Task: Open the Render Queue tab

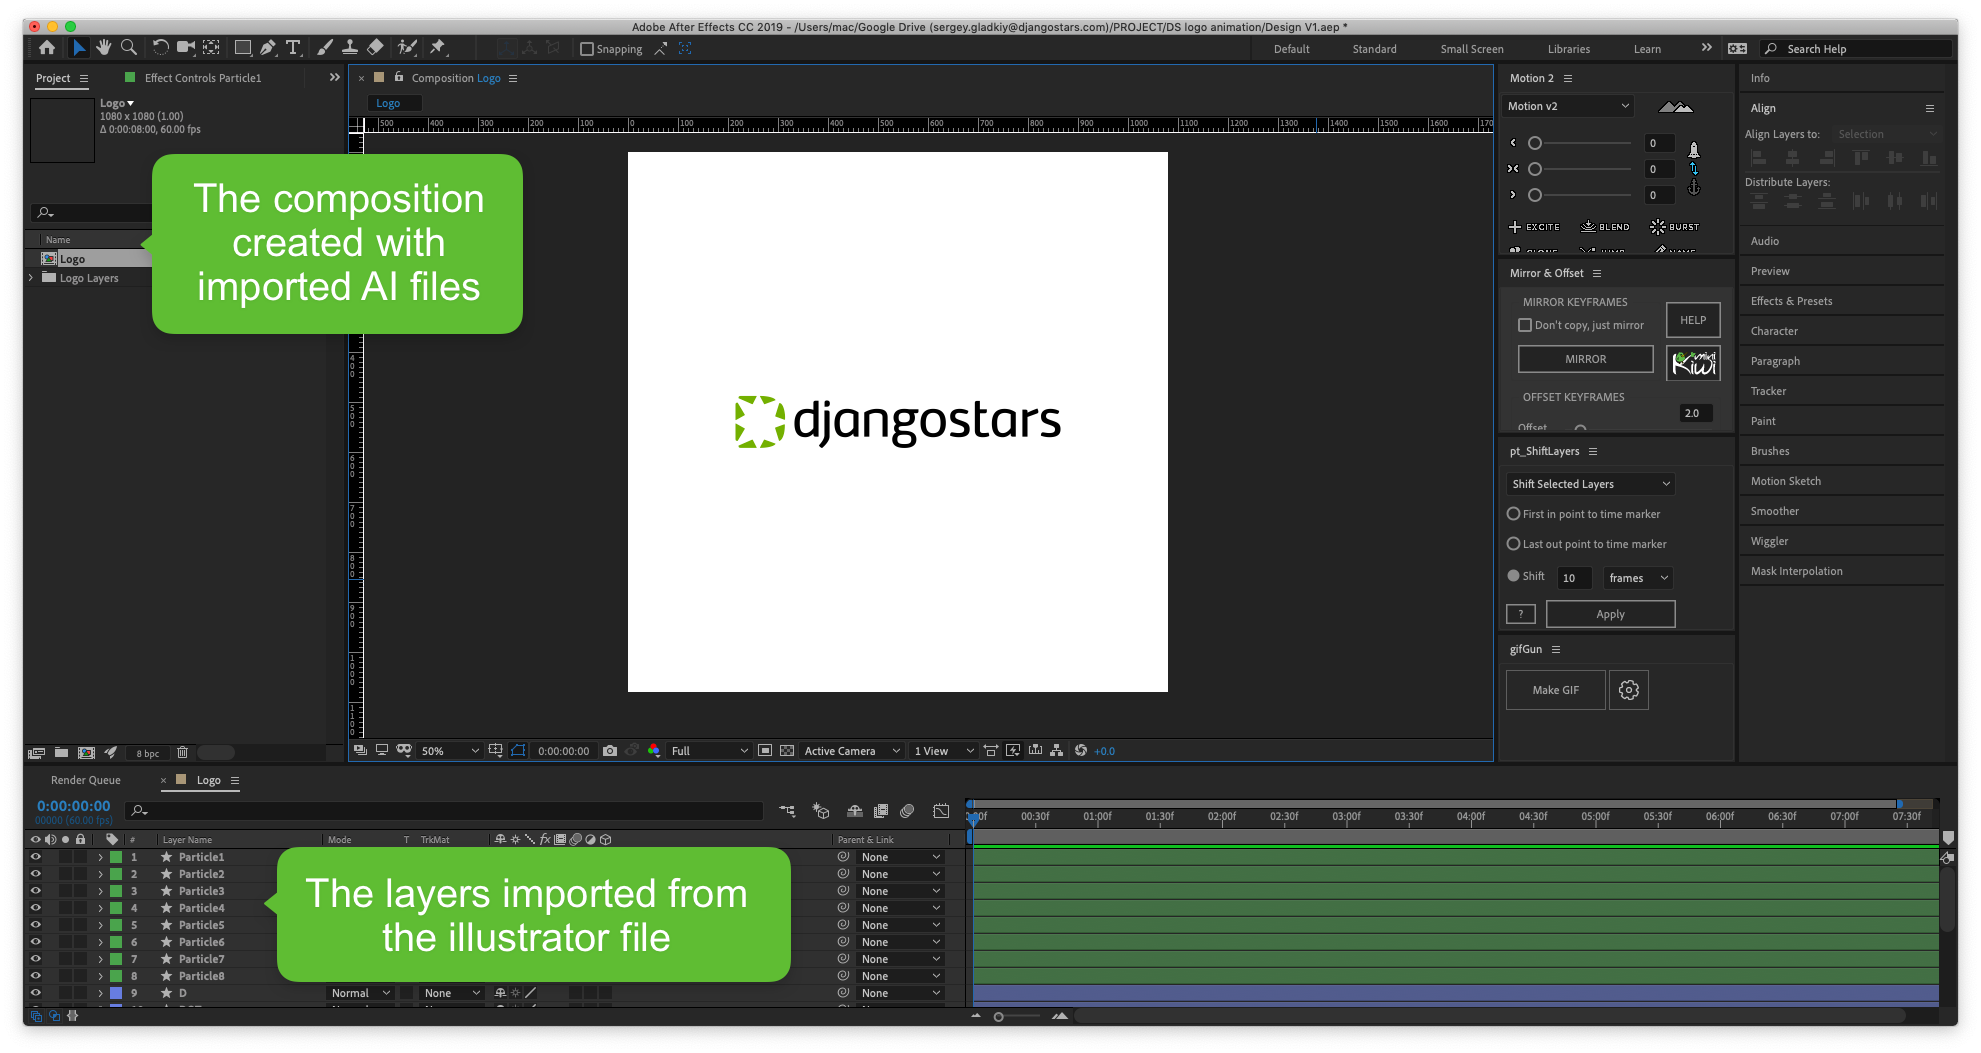Action: click(x=86, y=780)
